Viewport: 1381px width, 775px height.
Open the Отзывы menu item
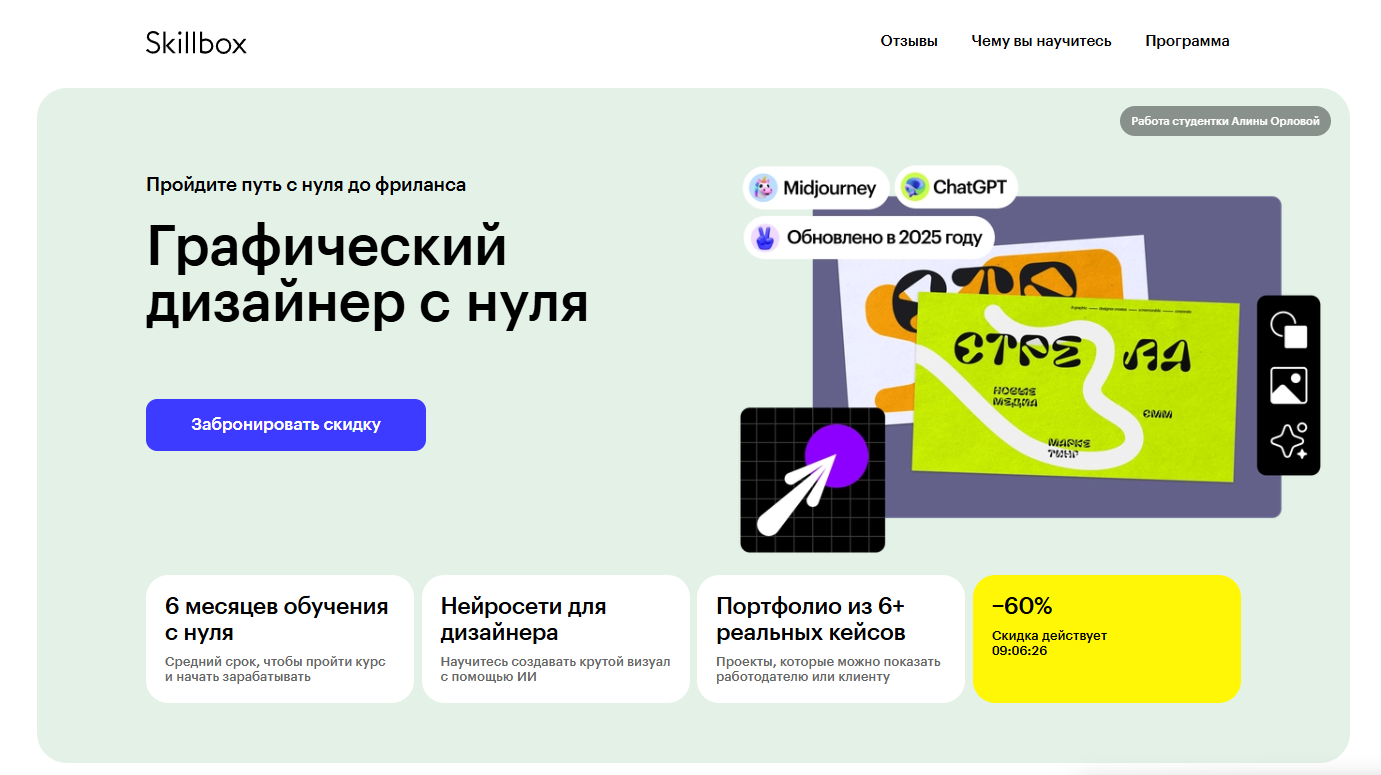pos(909,41)
